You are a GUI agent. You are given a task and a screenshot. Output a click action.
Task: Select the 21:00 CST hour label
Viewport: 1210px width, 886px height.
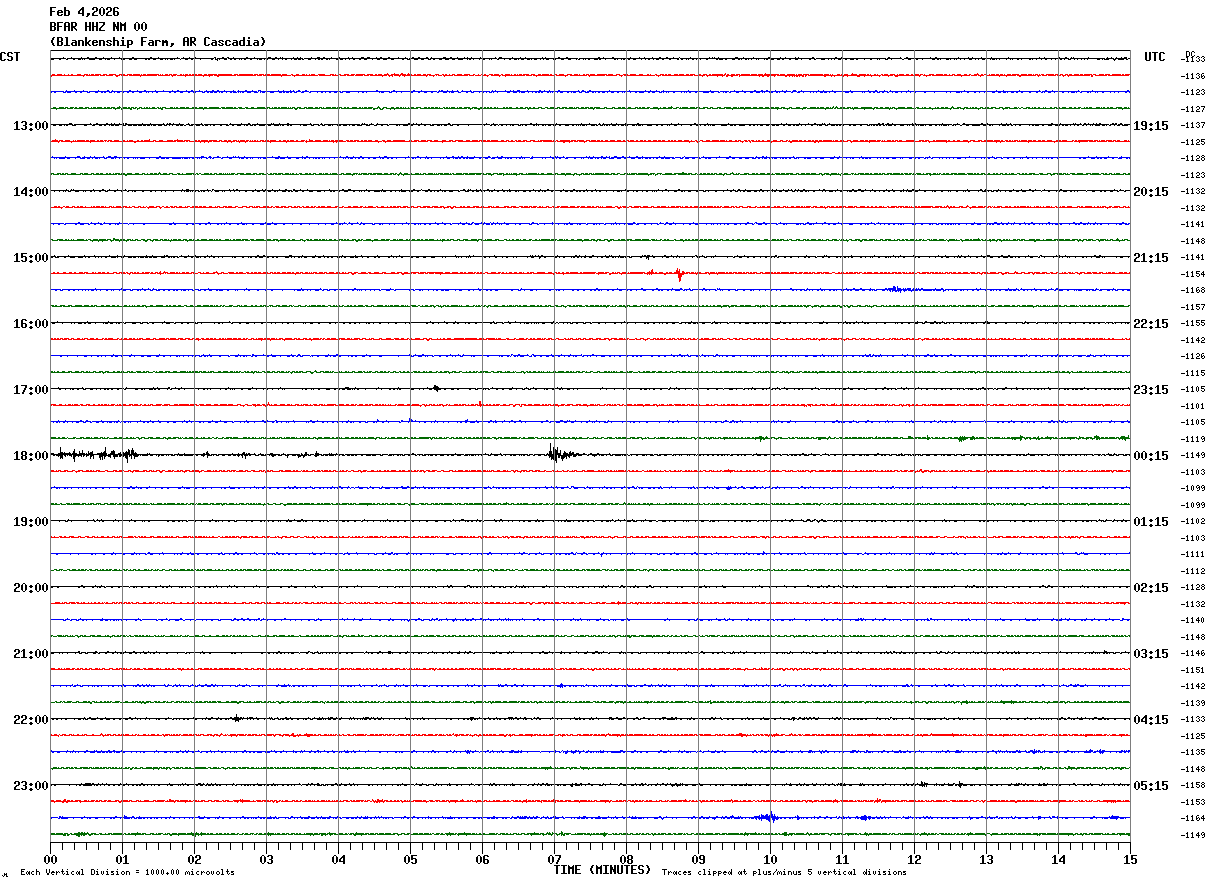31,653
